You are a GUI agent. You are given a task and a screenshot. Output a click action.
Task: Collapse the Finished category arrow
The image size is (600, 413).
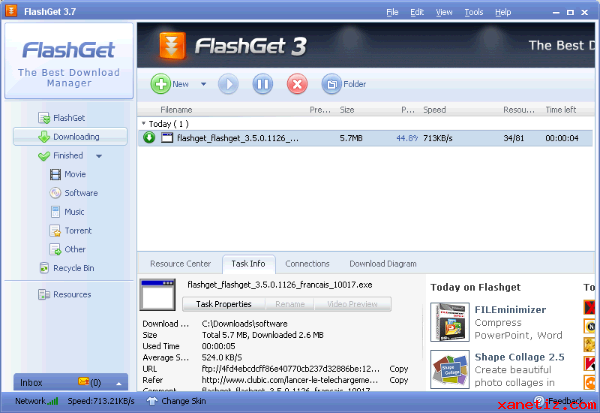point(99,156)
